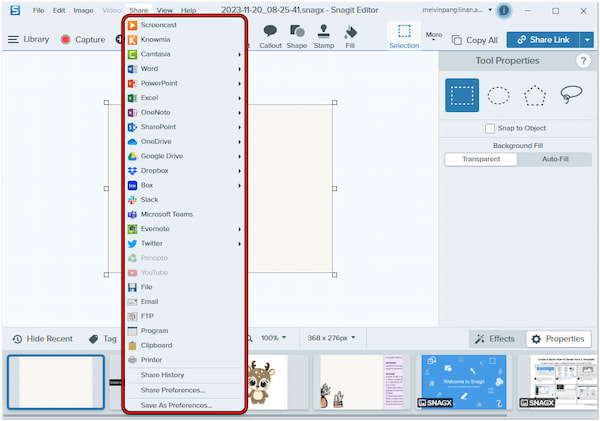Set background fill to Transparent
Screen dimensions: 600x421
pos(481,159)
